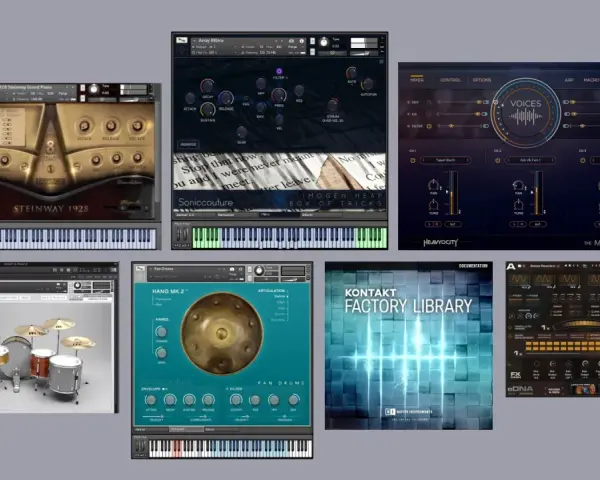This screenshot has width=600, height=480.
Task: Click the Env knob in Soniccouture panel
Action: coord(260,108)
